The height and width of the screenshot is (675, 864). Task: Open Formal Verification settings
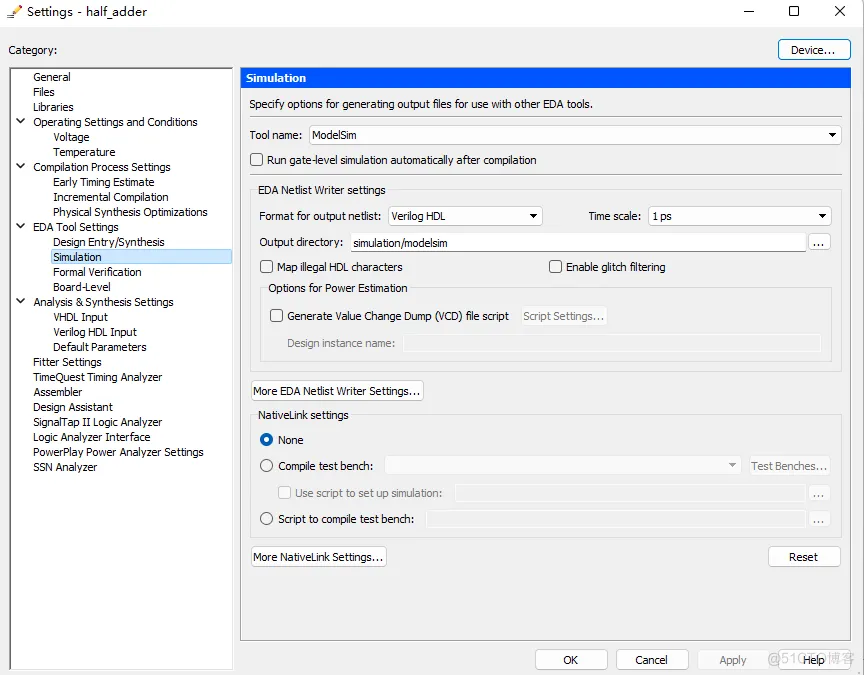coord(97,272)
